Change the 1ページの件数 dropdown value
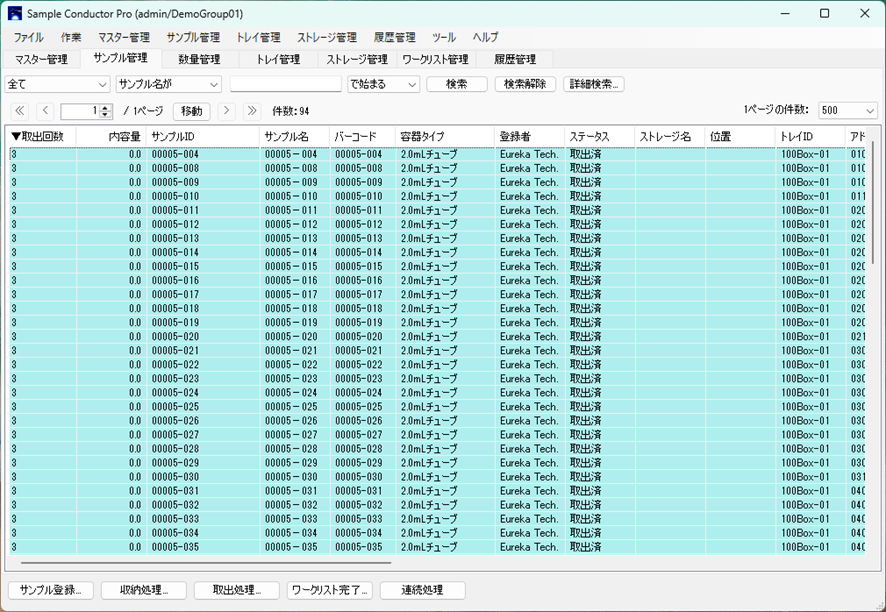Image resolution: width=886 pixels, height=612 pixels. (847, 111)
